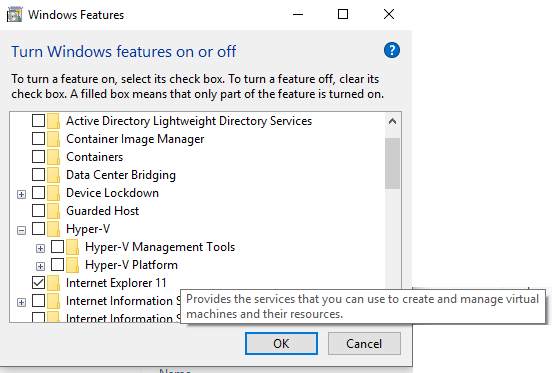Expand the Device Lockdown node

coord(21,195)
